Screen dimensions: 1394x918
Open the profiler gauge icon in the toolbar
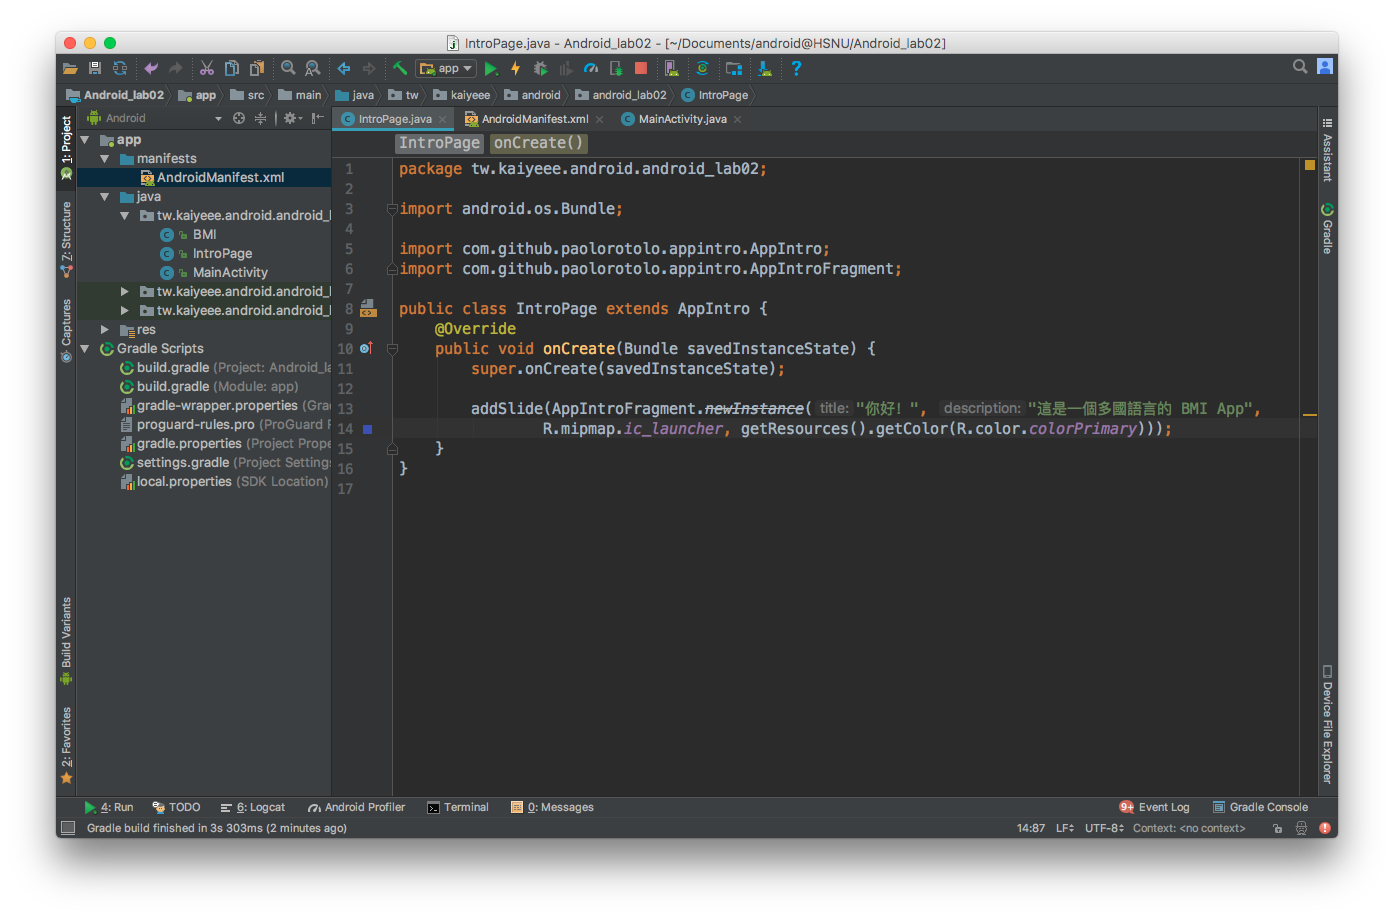591,69
